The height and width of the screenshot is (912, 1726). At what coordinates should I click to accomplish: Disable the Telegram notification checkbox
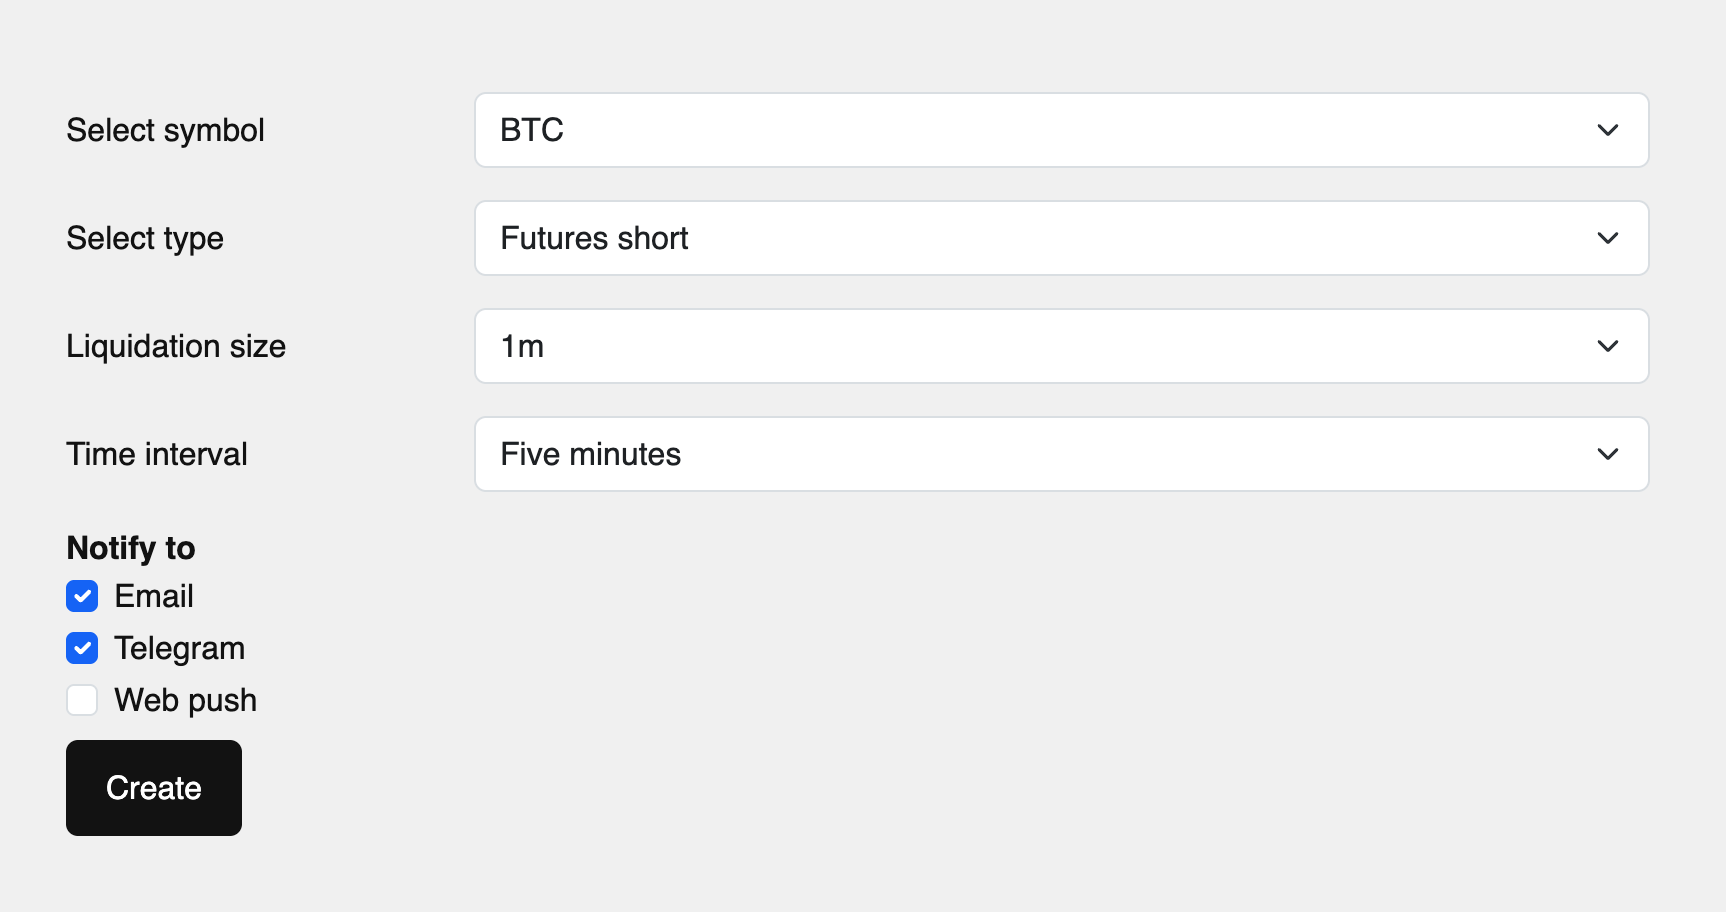coord(82,648)
